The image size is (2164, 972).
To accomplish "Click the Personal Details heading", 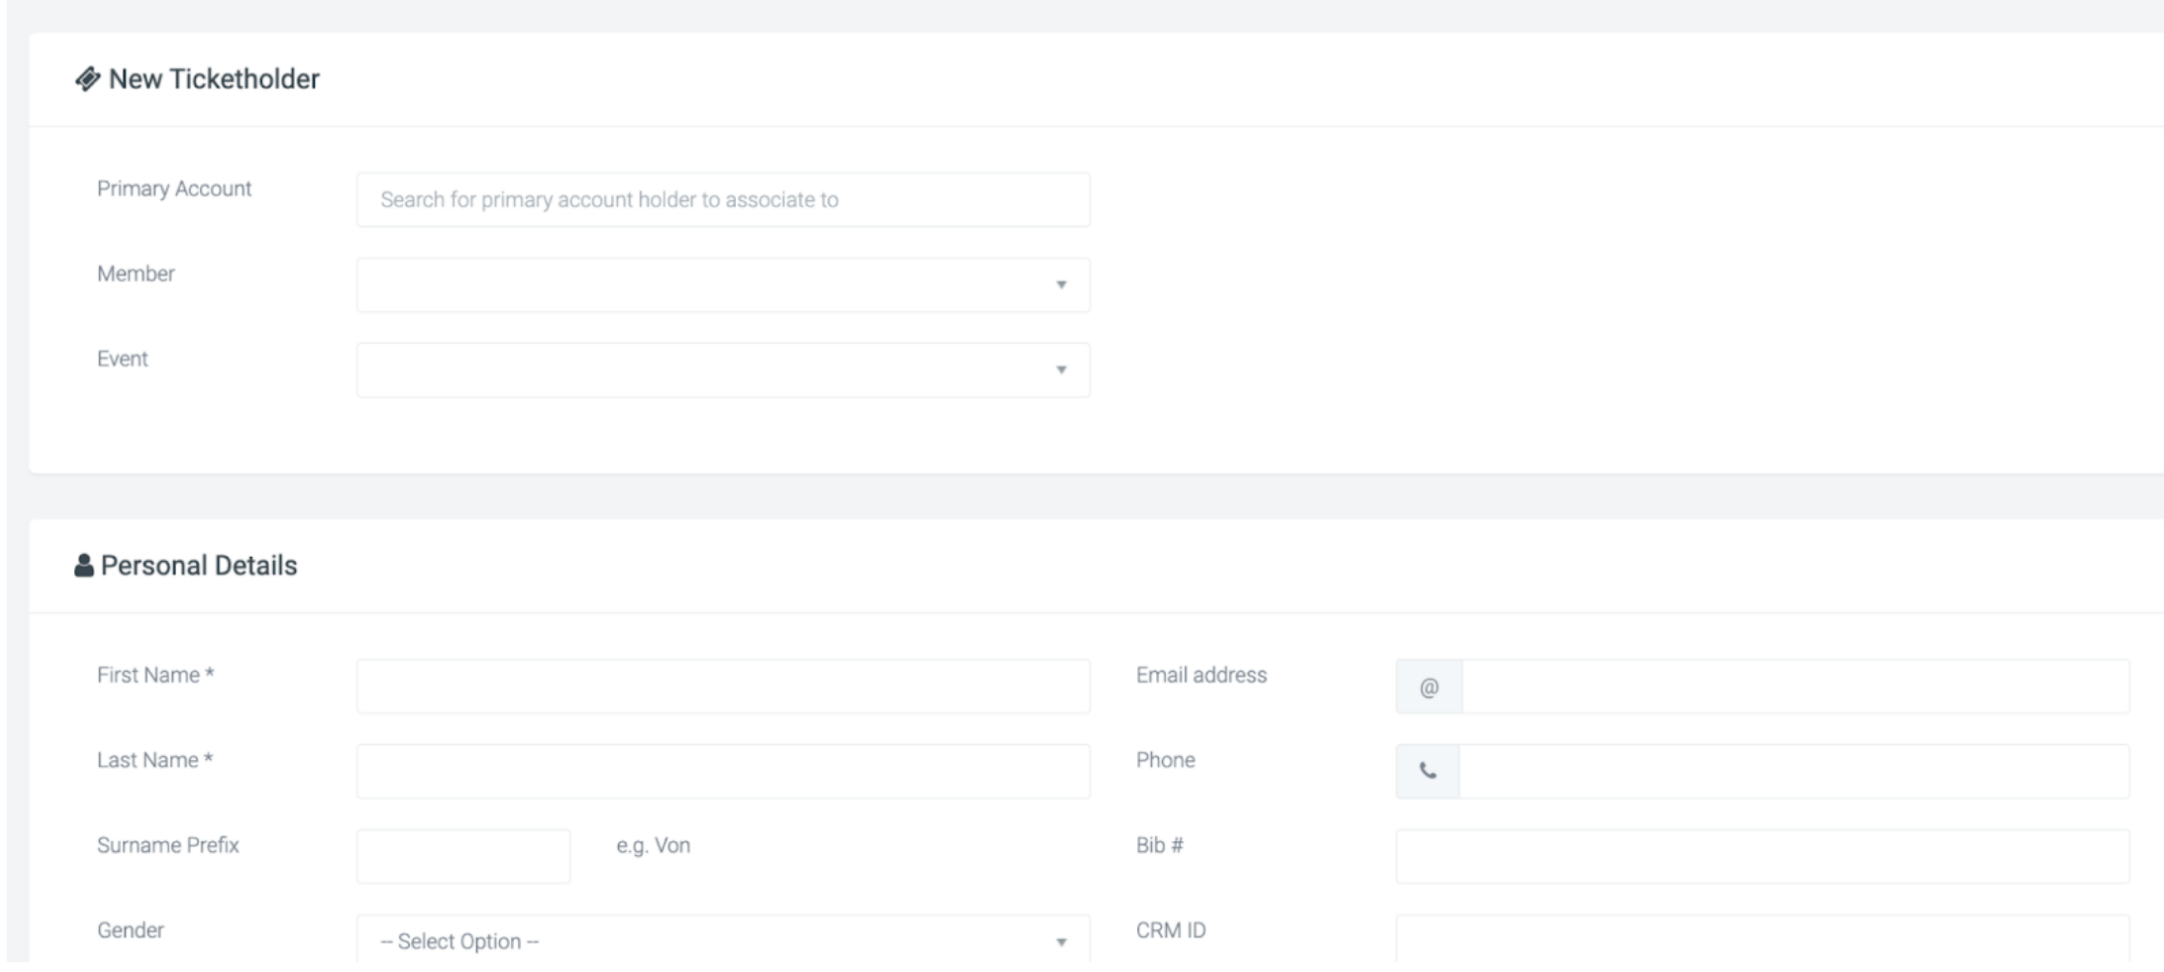I will coord(199,566).
